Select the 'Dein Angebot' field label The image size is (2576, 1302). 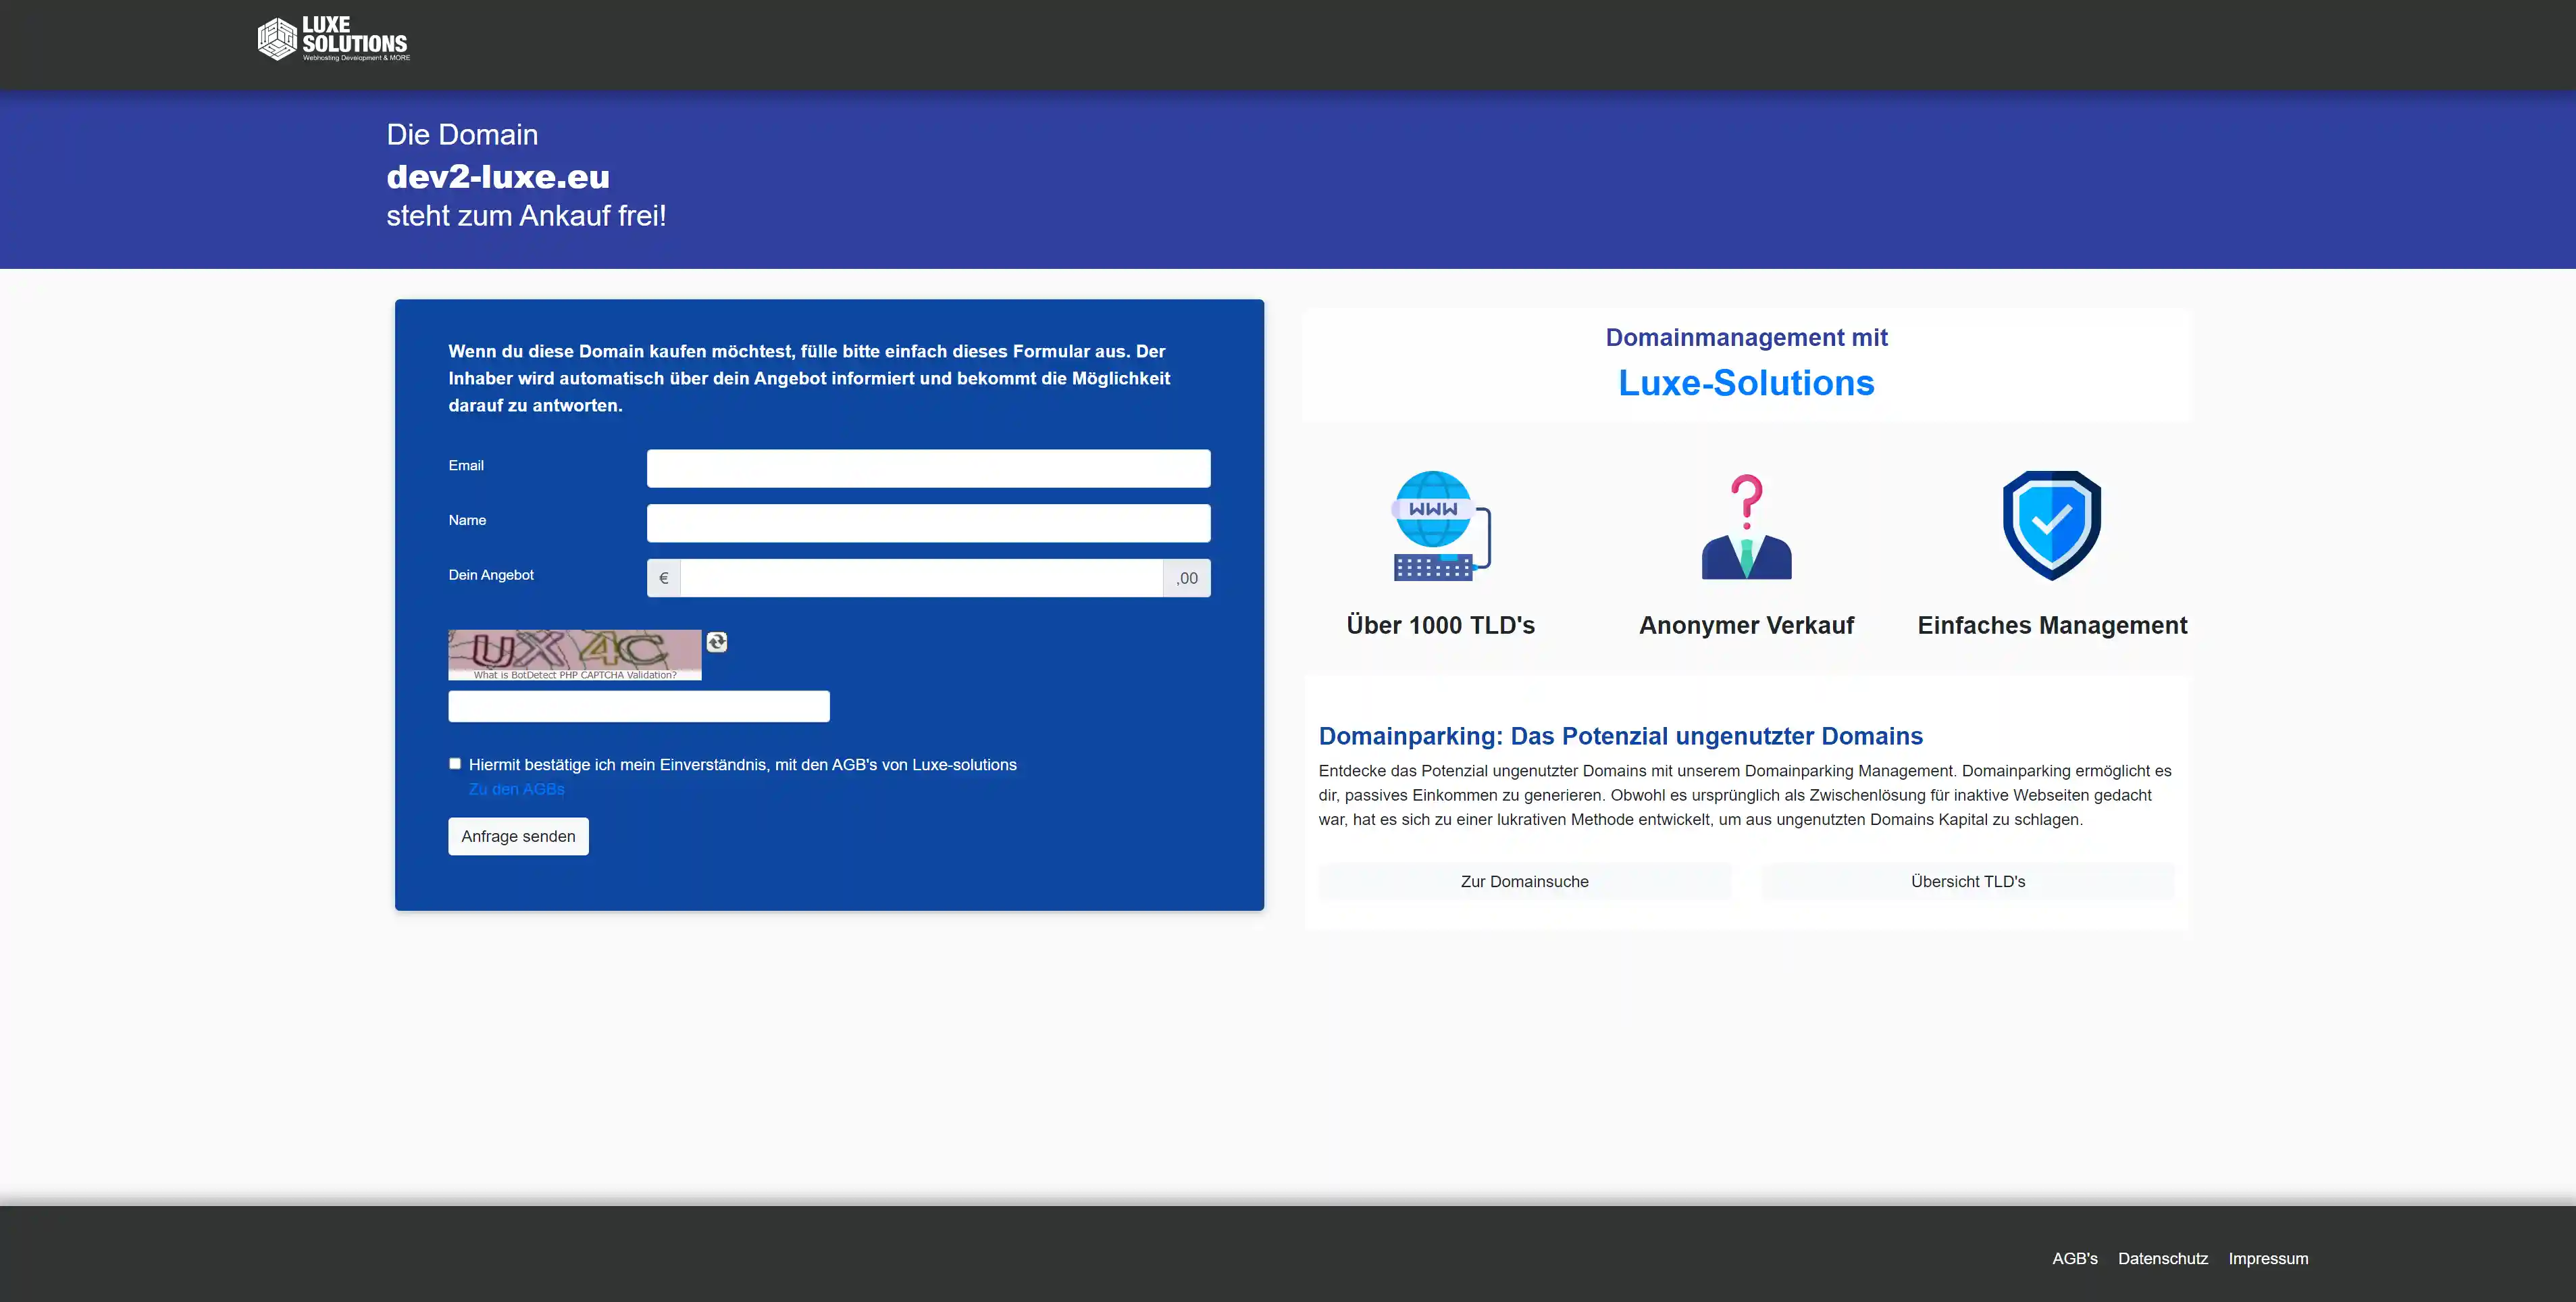(491, 575)
